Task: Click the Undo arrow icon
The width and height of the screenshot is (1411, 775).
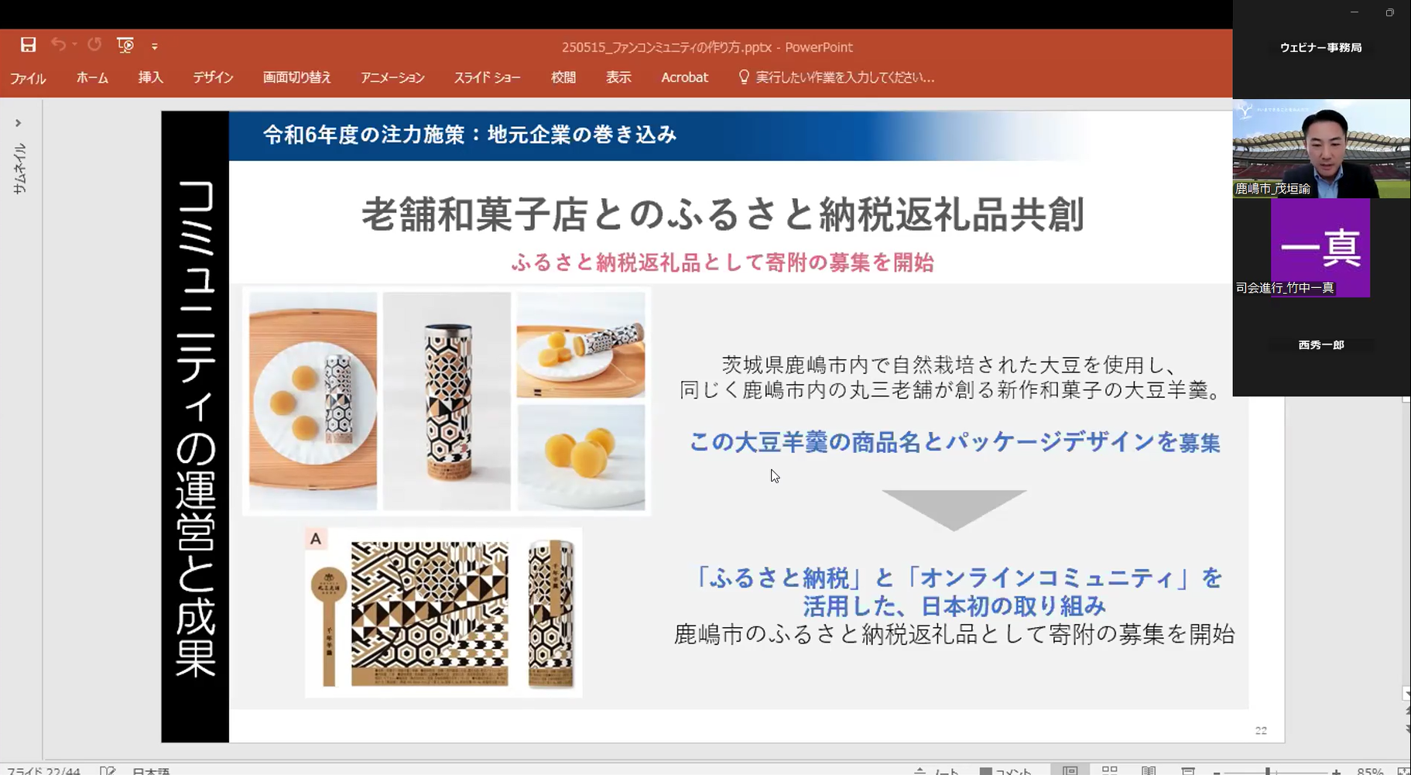Action: tap(58, 45)
